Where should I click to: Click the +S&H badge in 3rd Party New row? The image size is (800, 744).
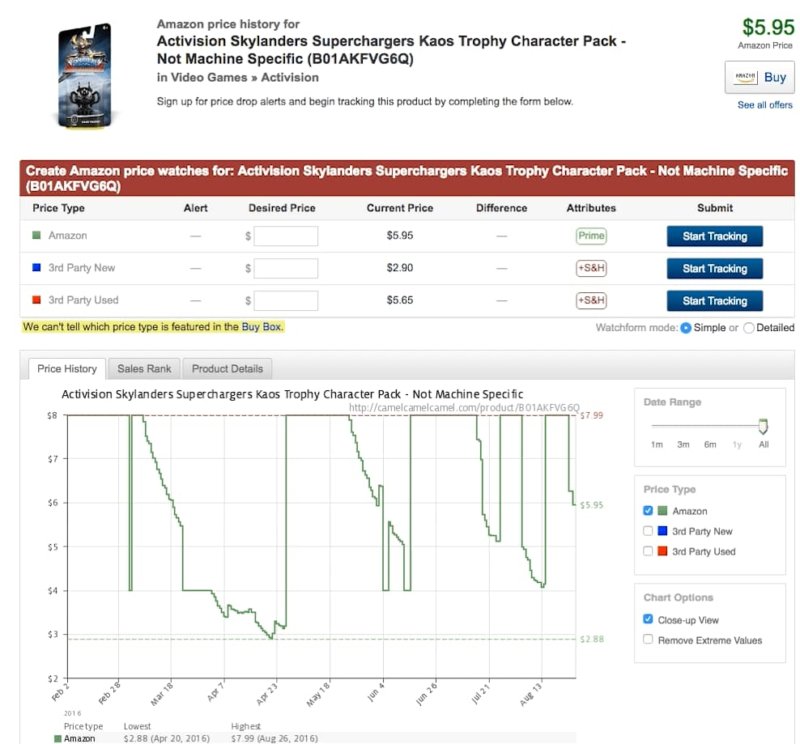point(591,268)
